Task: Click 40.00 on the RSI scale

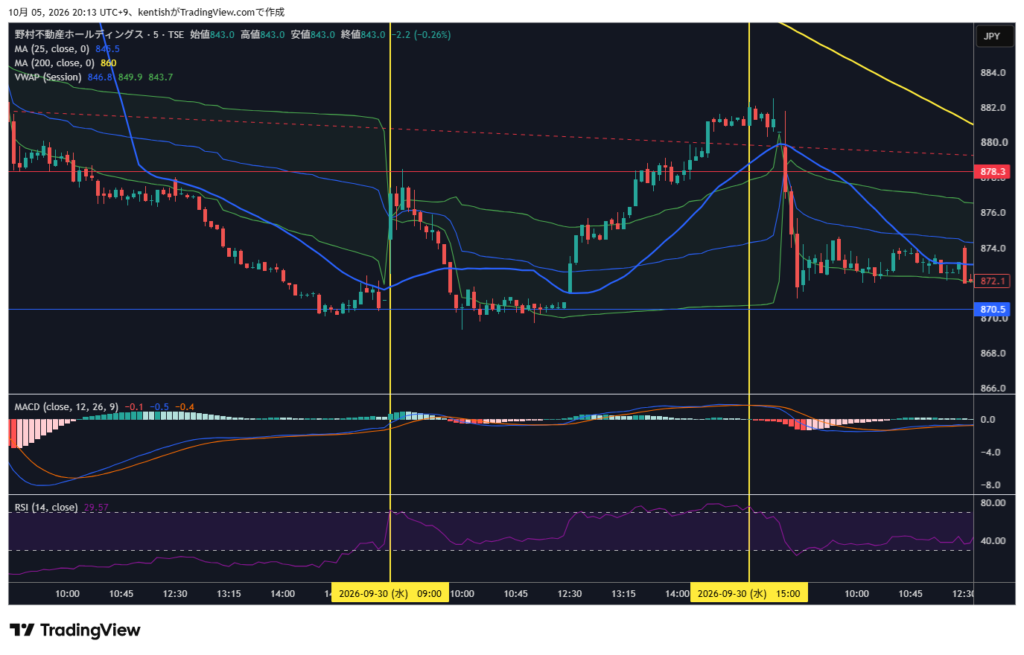Action: 993,541
